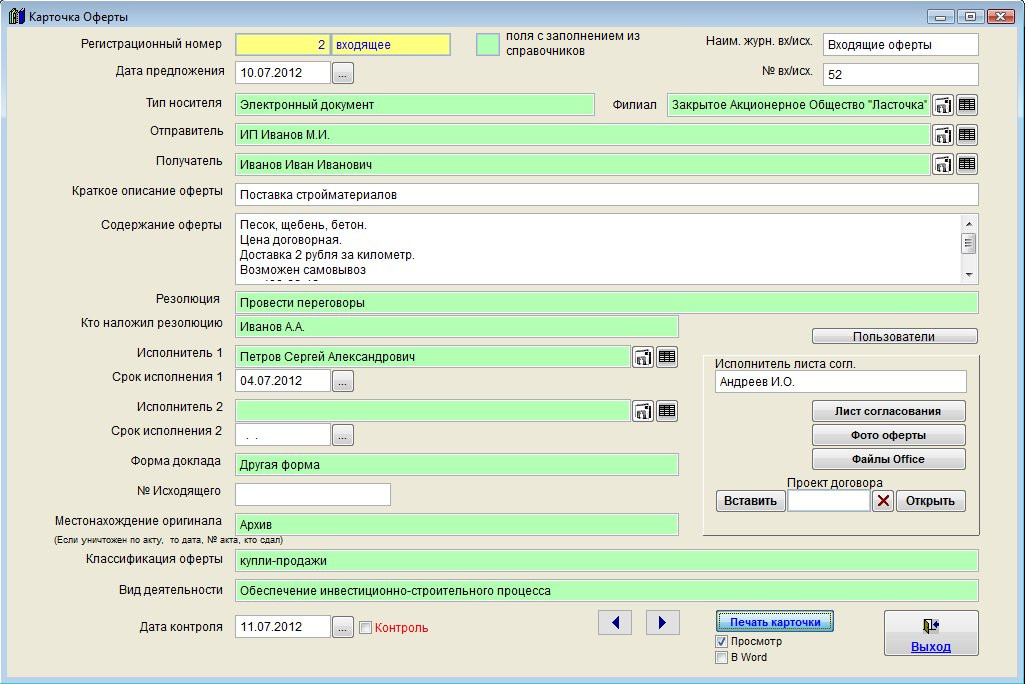
Task: Check the В Word checkbox
Action: point(721,658)
